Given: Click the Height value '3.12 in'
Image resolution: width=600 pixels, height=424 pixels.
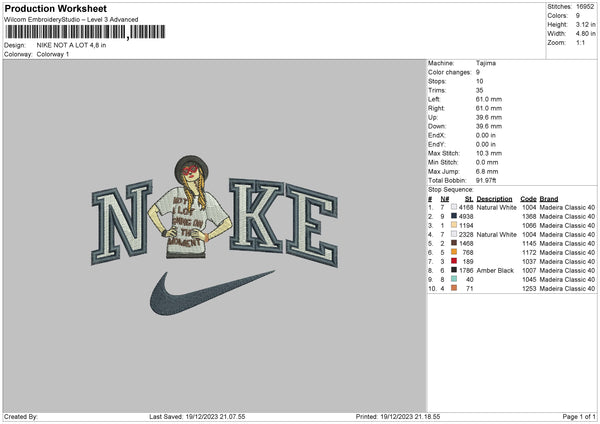Looking at the screenshot, I should 585,24.
